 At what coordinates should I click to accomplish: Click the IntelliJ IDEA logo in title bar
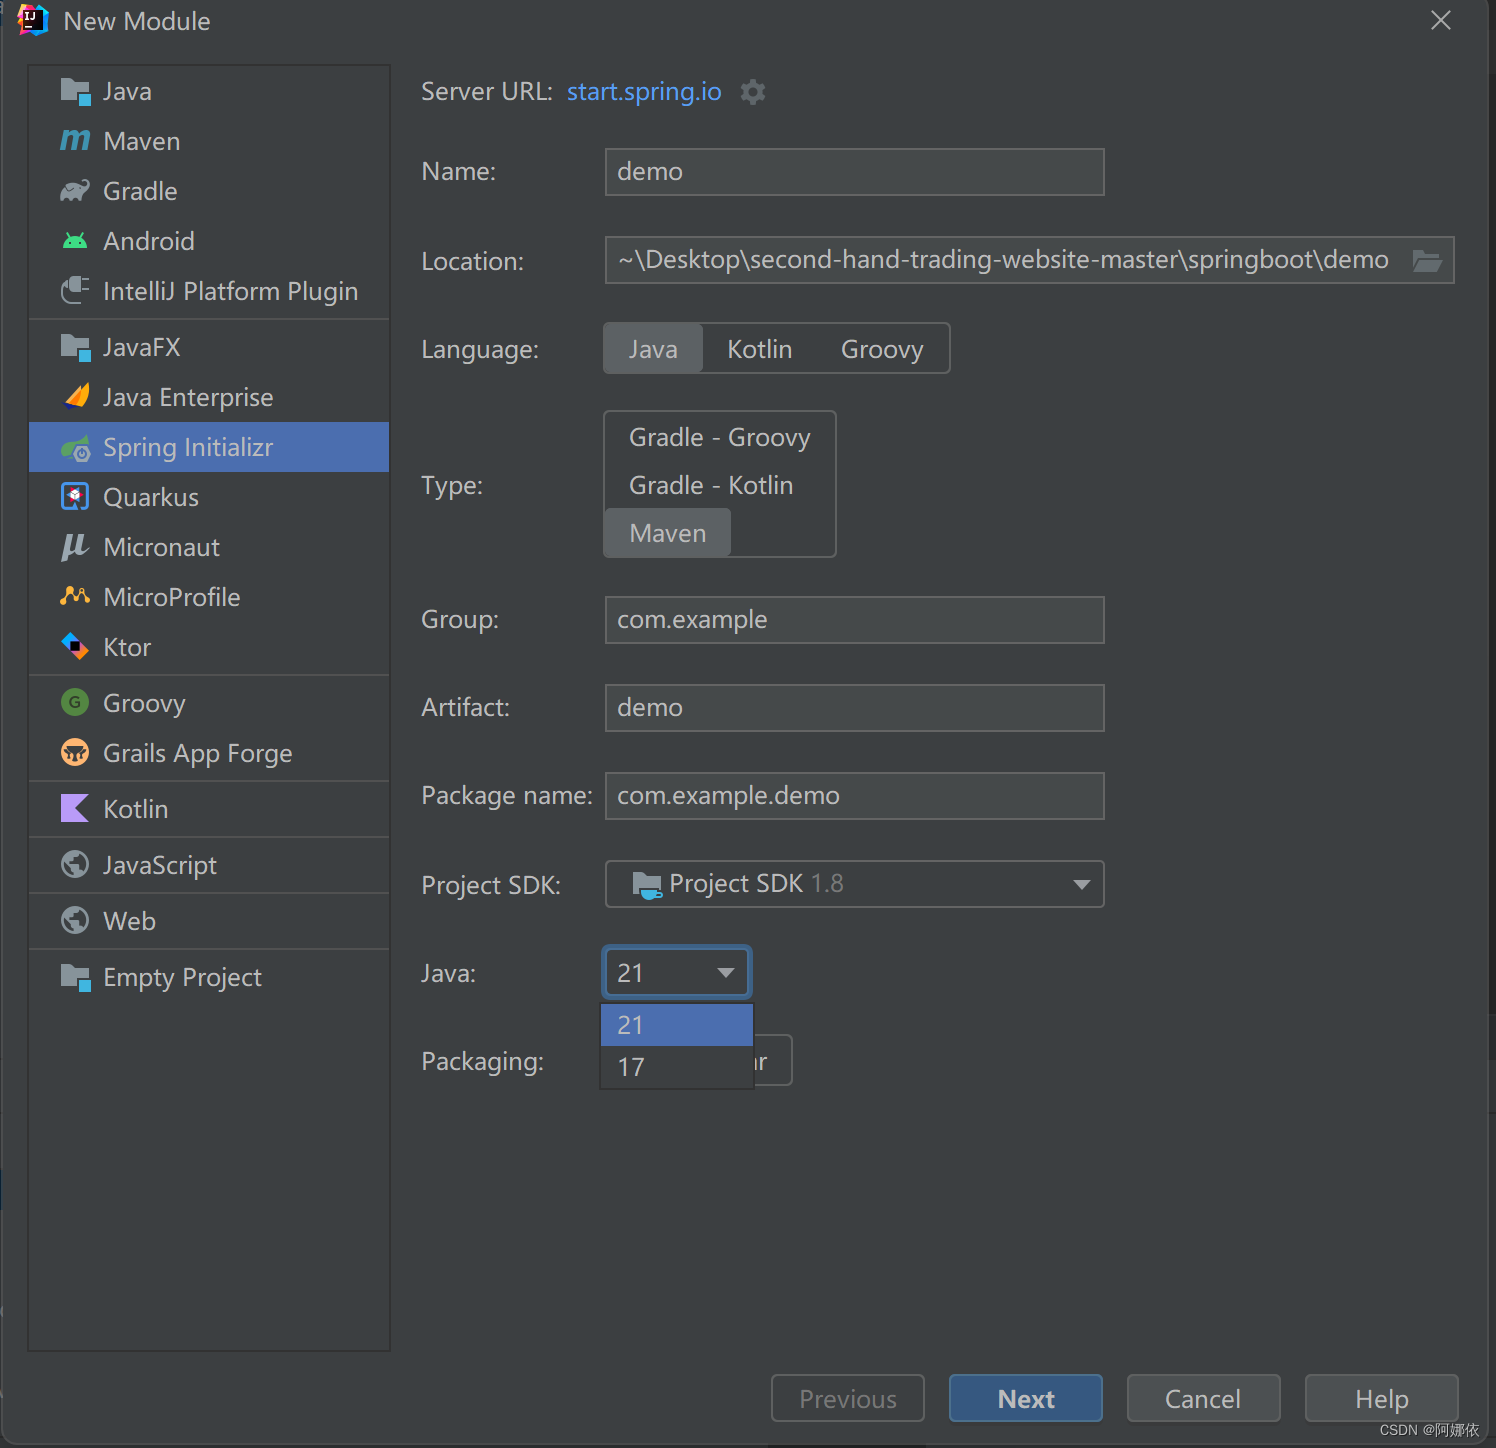pyautogui.click(x=33, y=20)
